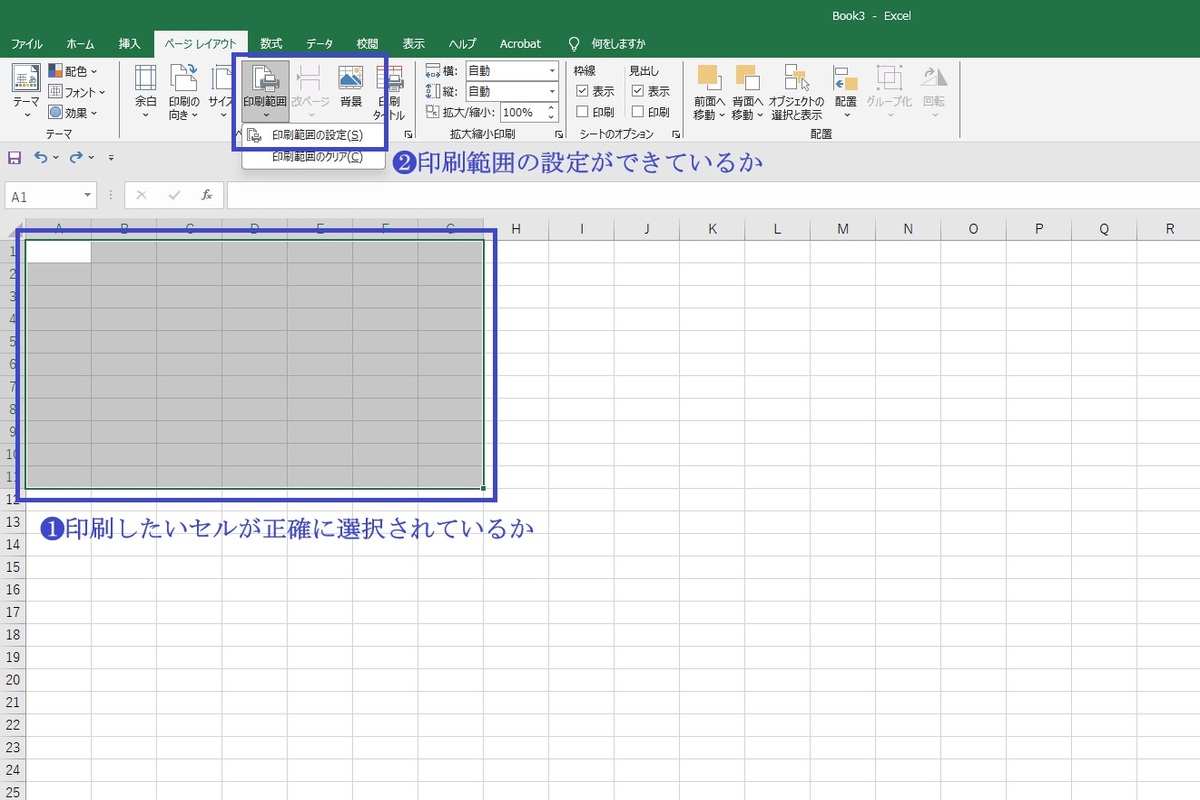1200x800 pixels.
Task: Open the 配色 (Colors) dropdown
Action: [x=74, y=71]
